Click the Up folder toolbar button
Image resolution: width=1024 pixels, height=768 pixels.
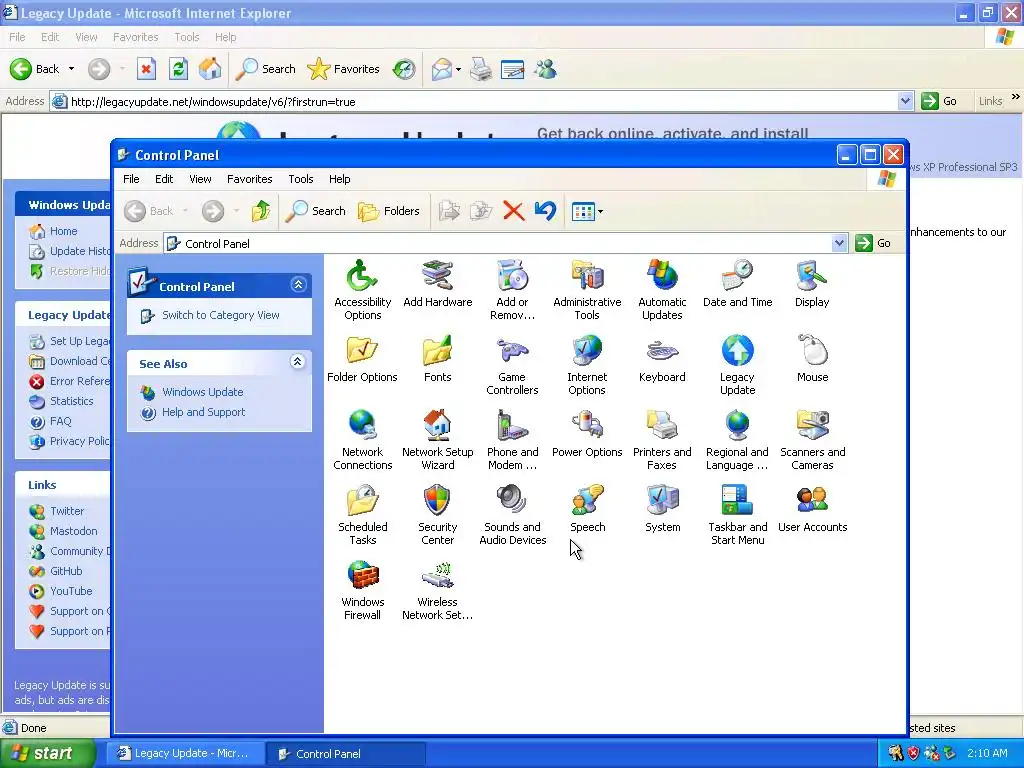point(261,211)
